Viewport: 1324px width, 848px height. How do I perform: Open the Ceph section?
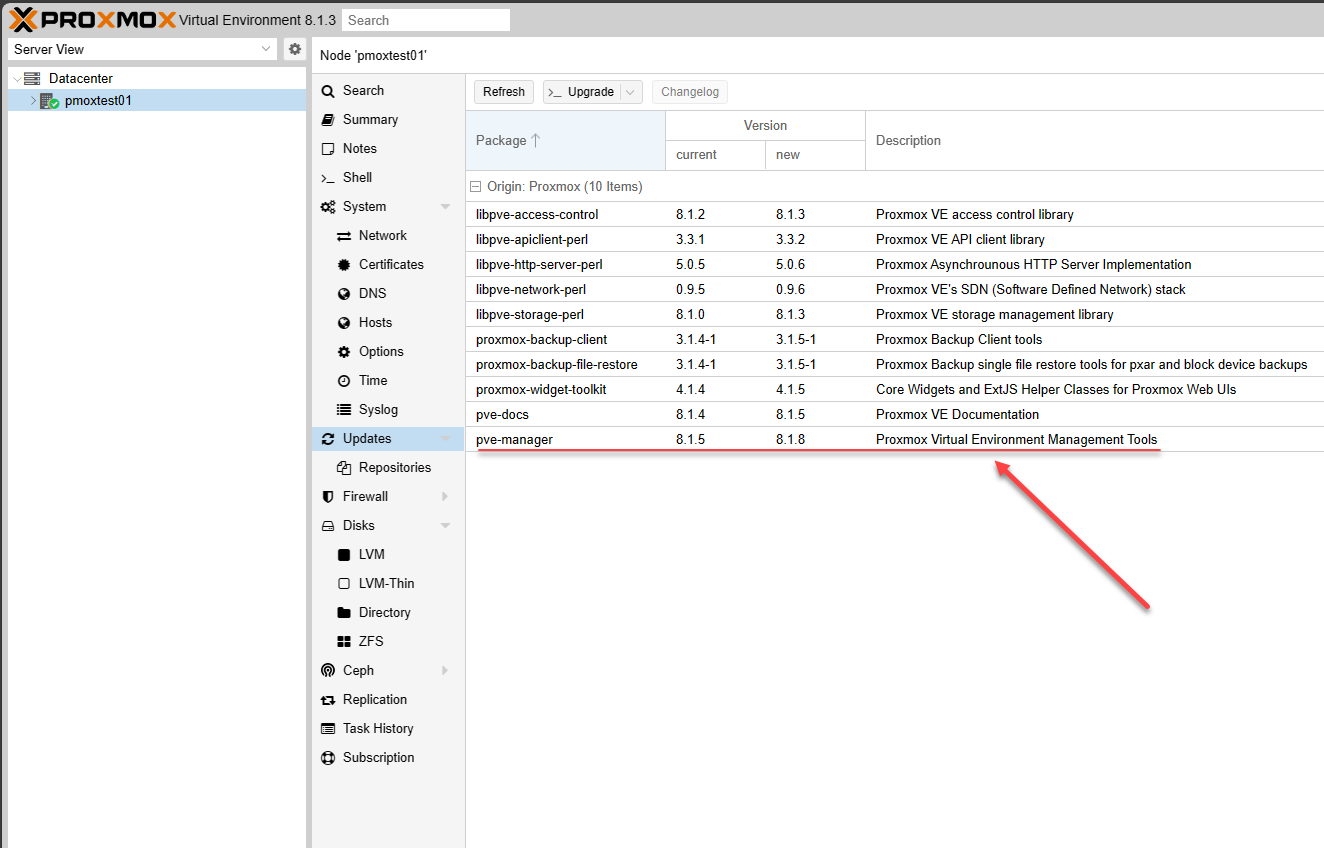(357, 670)
